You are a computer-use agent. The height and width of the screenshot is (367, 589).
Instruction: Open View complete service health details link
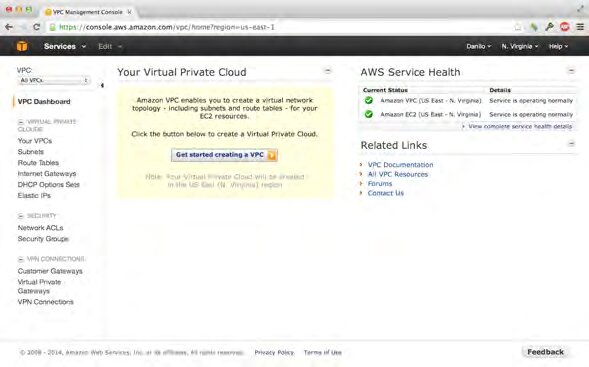(x=520, y=126)
